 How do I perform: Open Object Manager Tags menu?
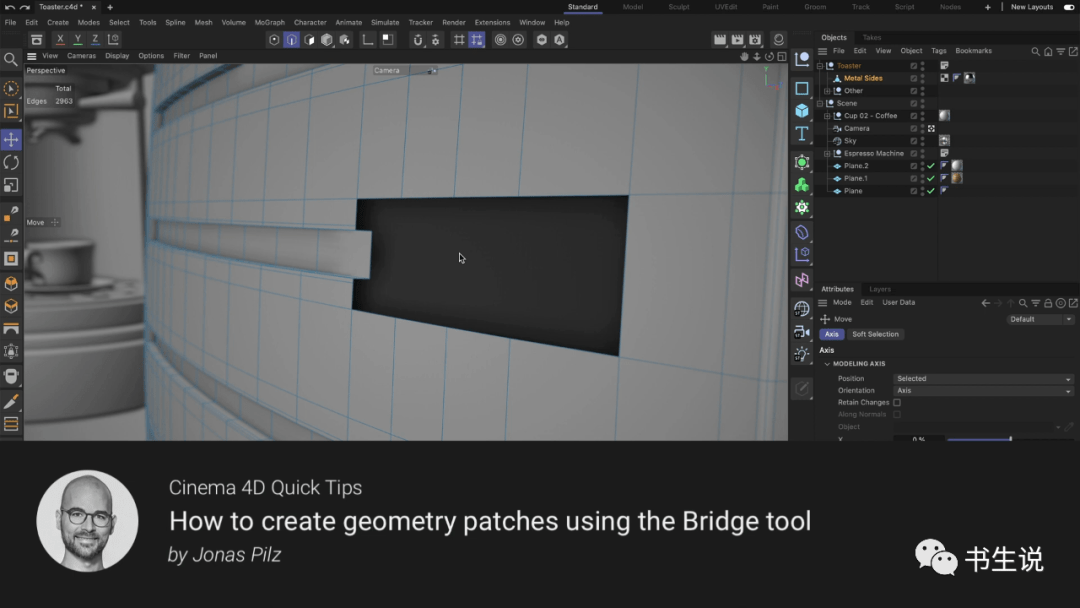[x=938, y=51]
